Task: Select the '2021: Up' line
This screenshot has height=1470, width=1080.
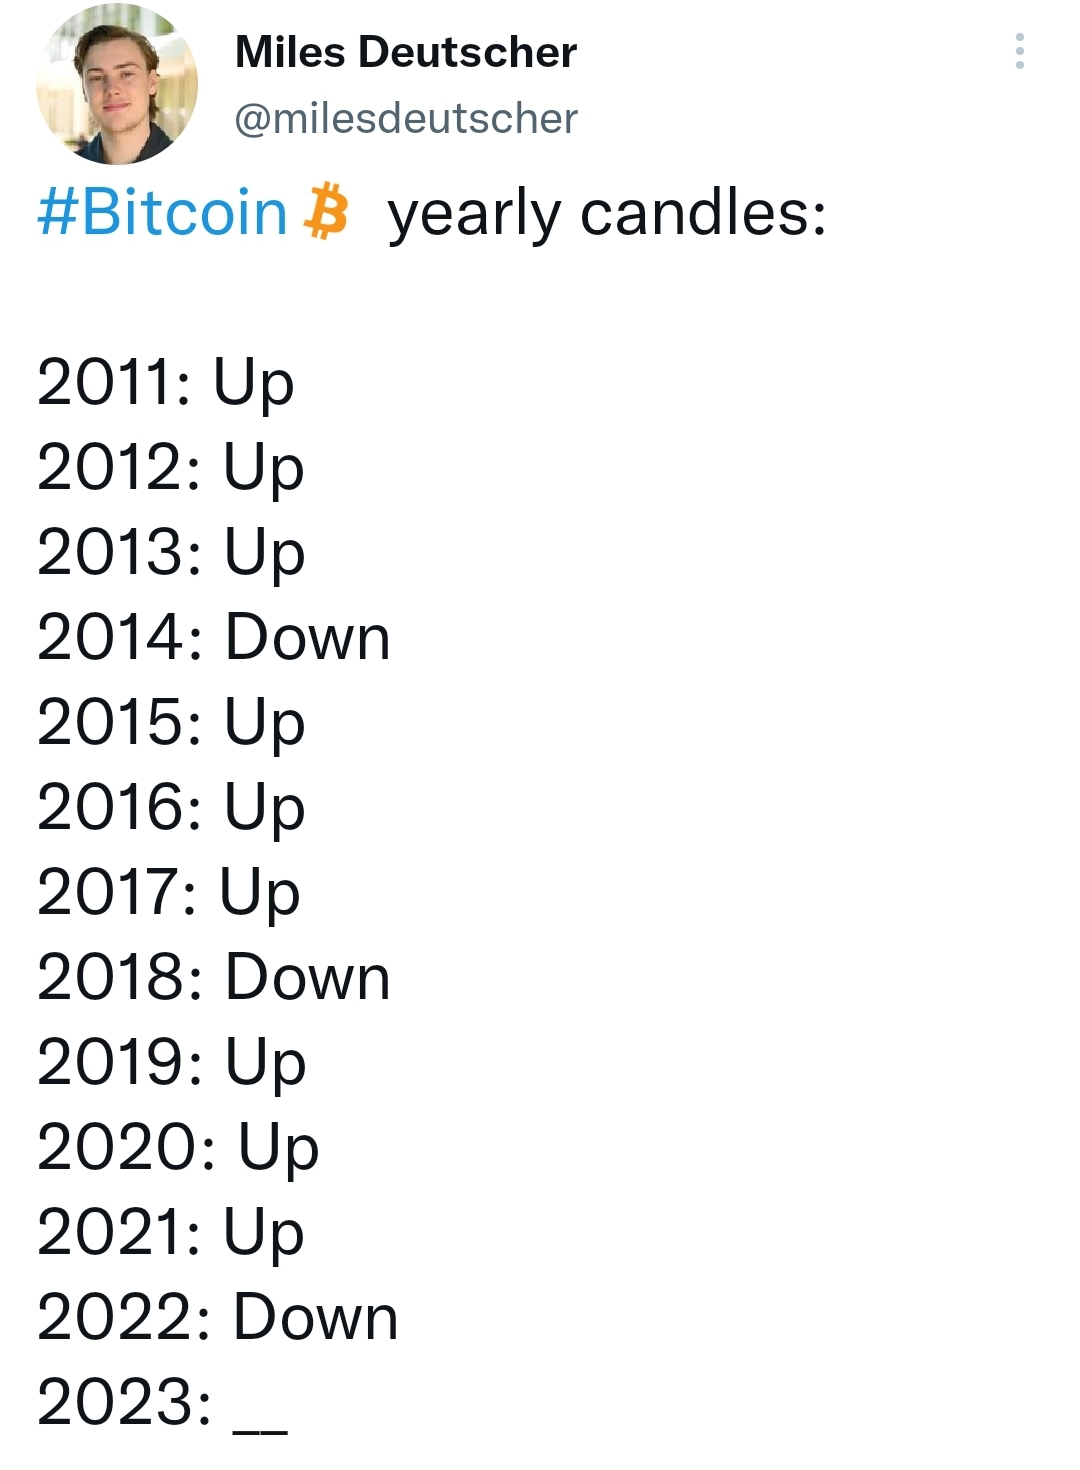Action: tap(170, 1234)
